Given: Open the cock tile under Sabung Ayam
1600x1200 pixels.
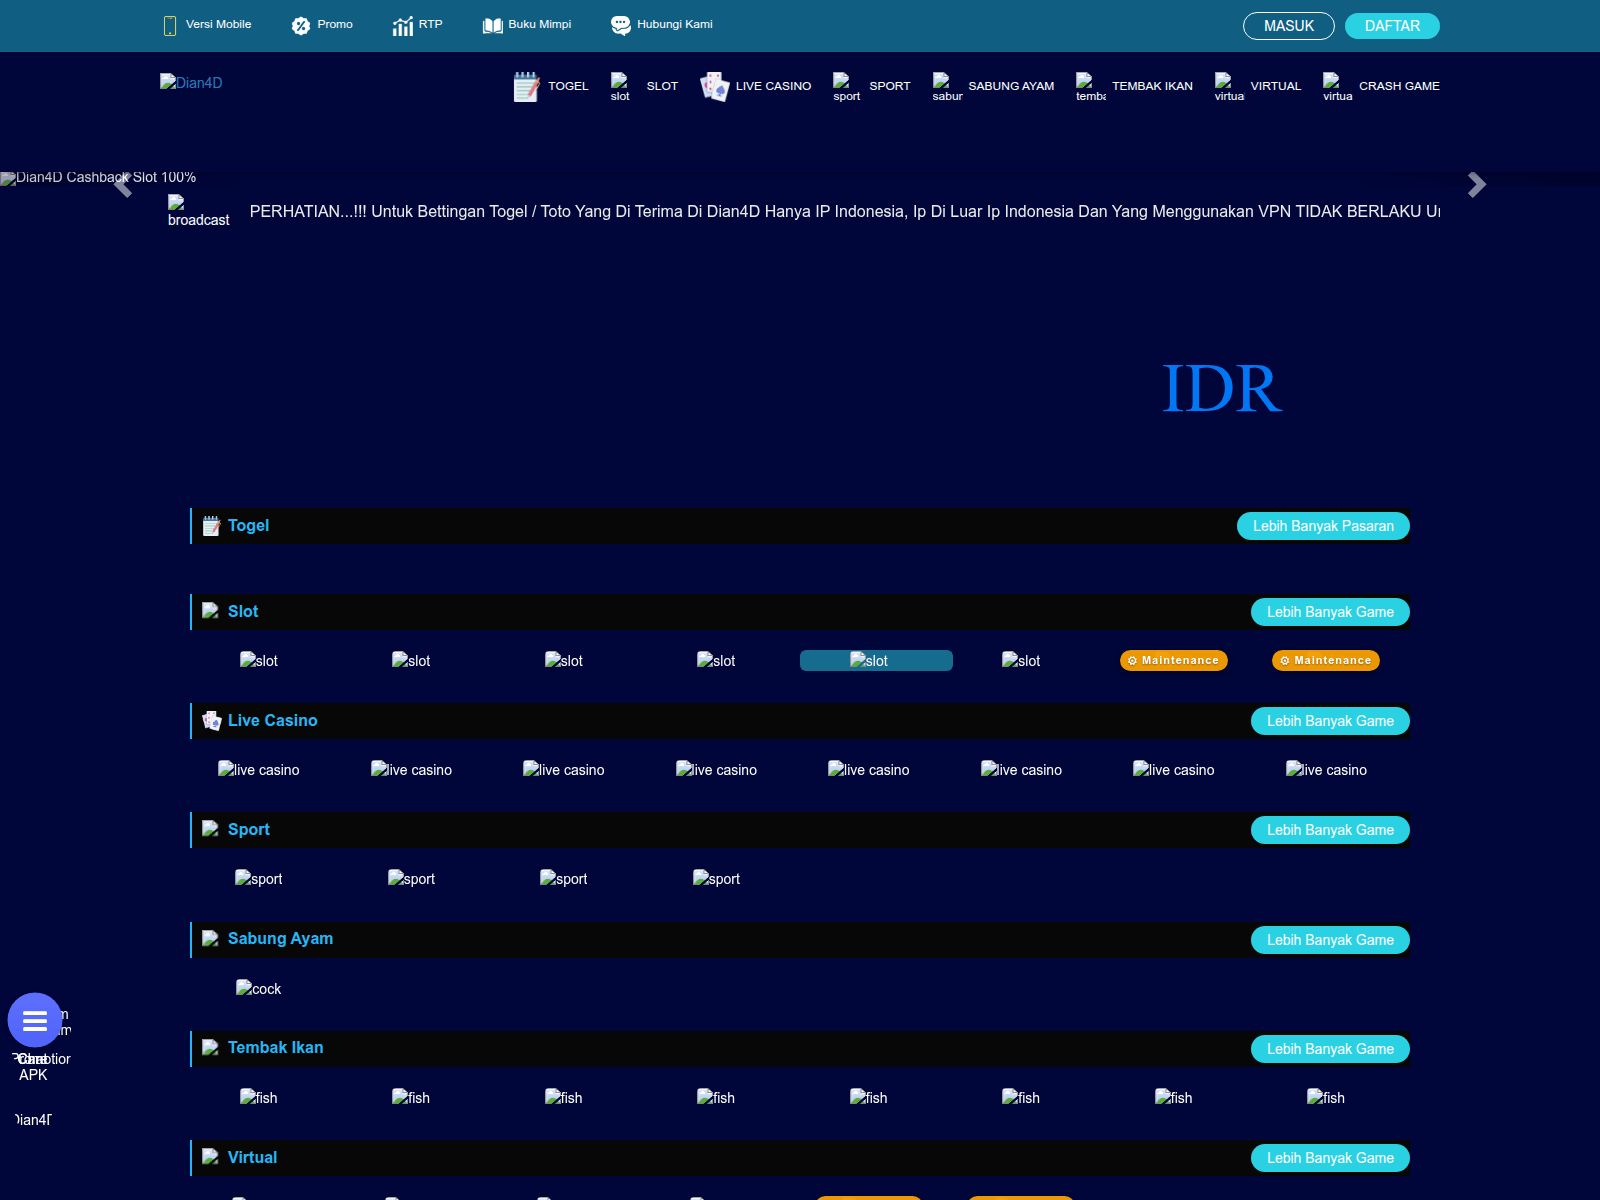Looking at the screenshot, I should pyautogui.click(x=259, y=988).
